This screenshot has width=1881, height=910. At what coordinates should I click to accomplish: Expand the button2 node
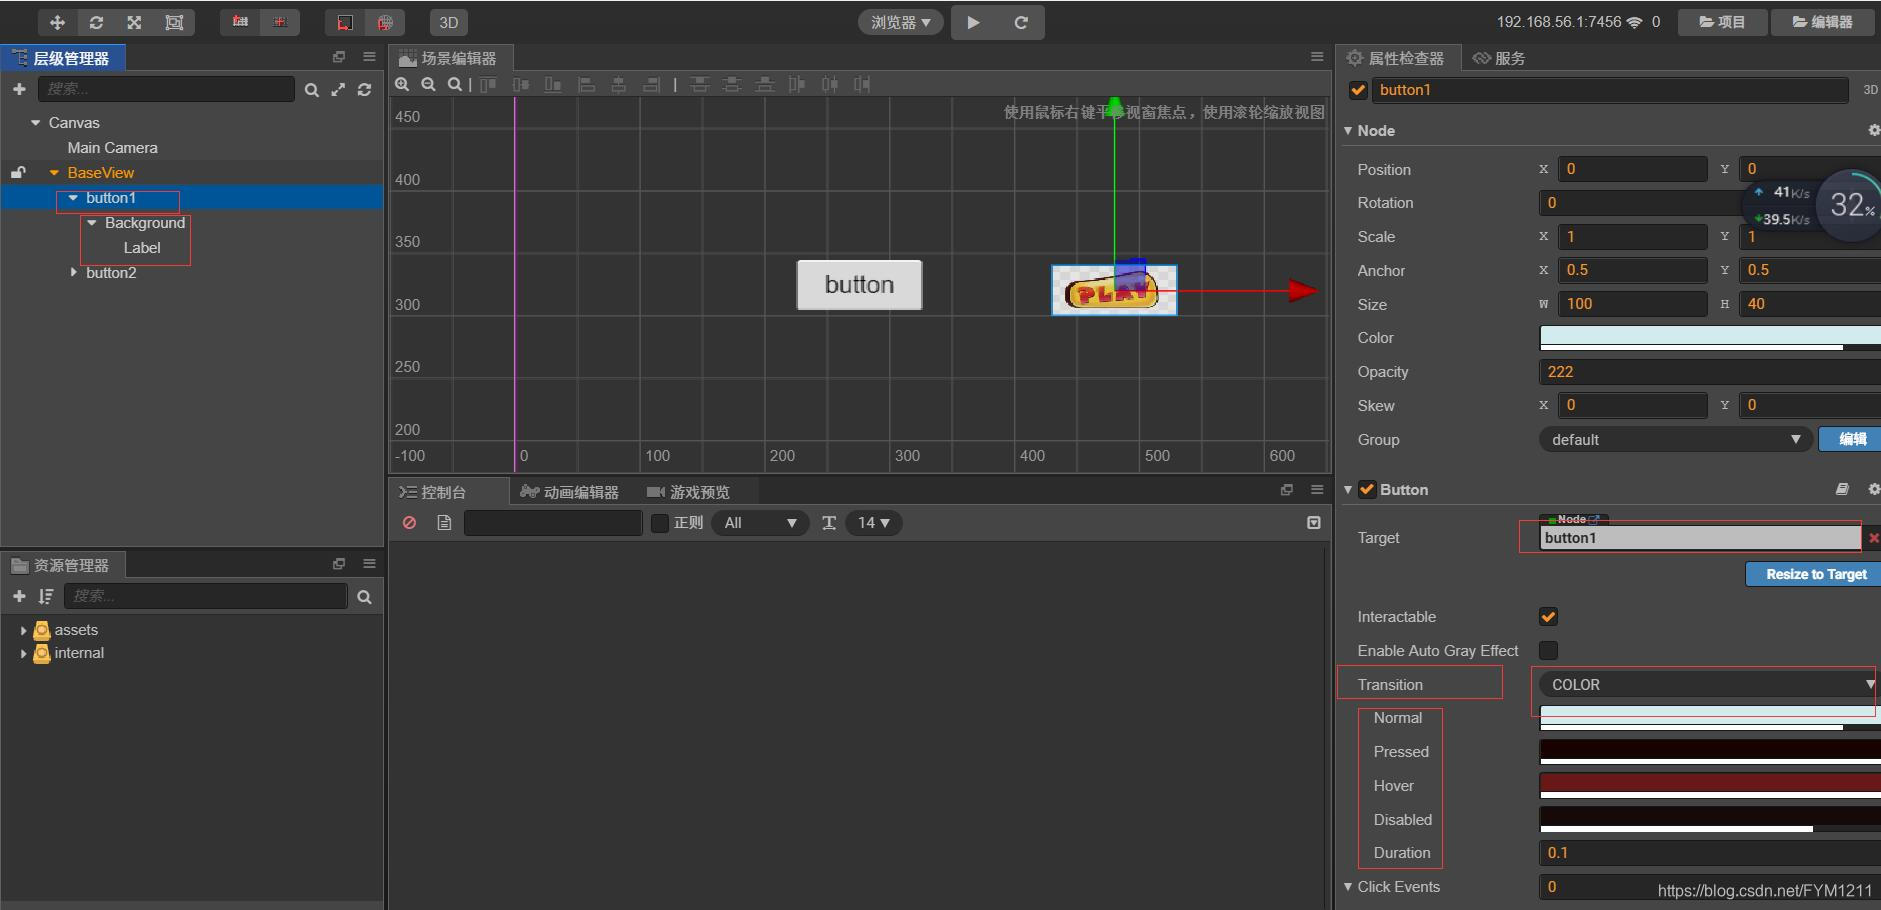(73, 272)
